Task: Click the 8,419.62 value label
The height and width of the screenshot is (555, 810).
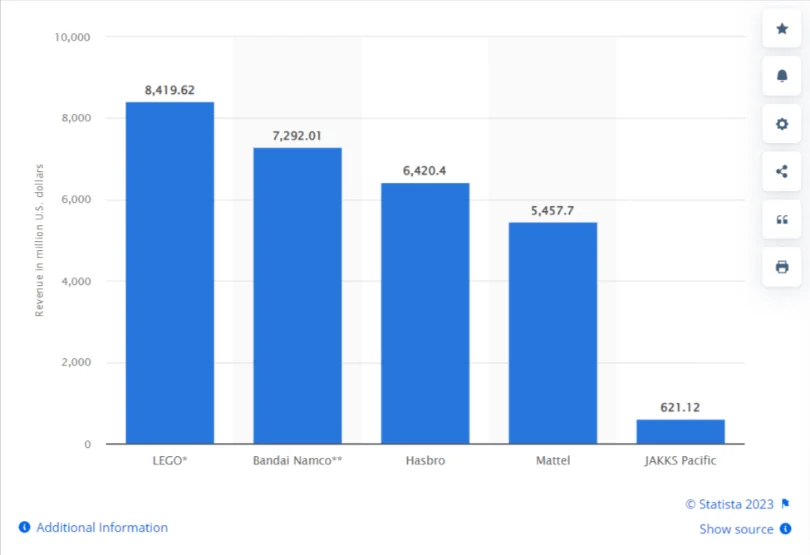Action: click(x=169, y=90)
